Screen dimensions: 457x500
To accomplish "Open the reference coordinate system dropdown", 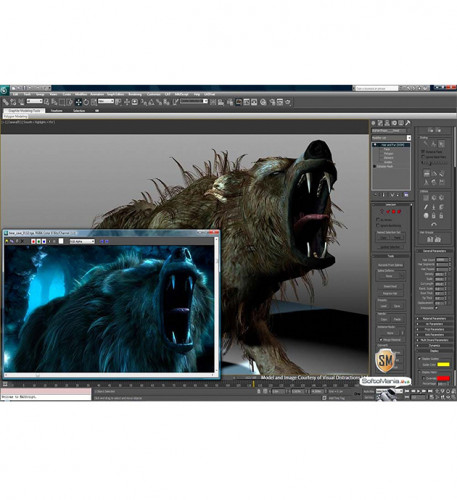I will tap(106, 101).
